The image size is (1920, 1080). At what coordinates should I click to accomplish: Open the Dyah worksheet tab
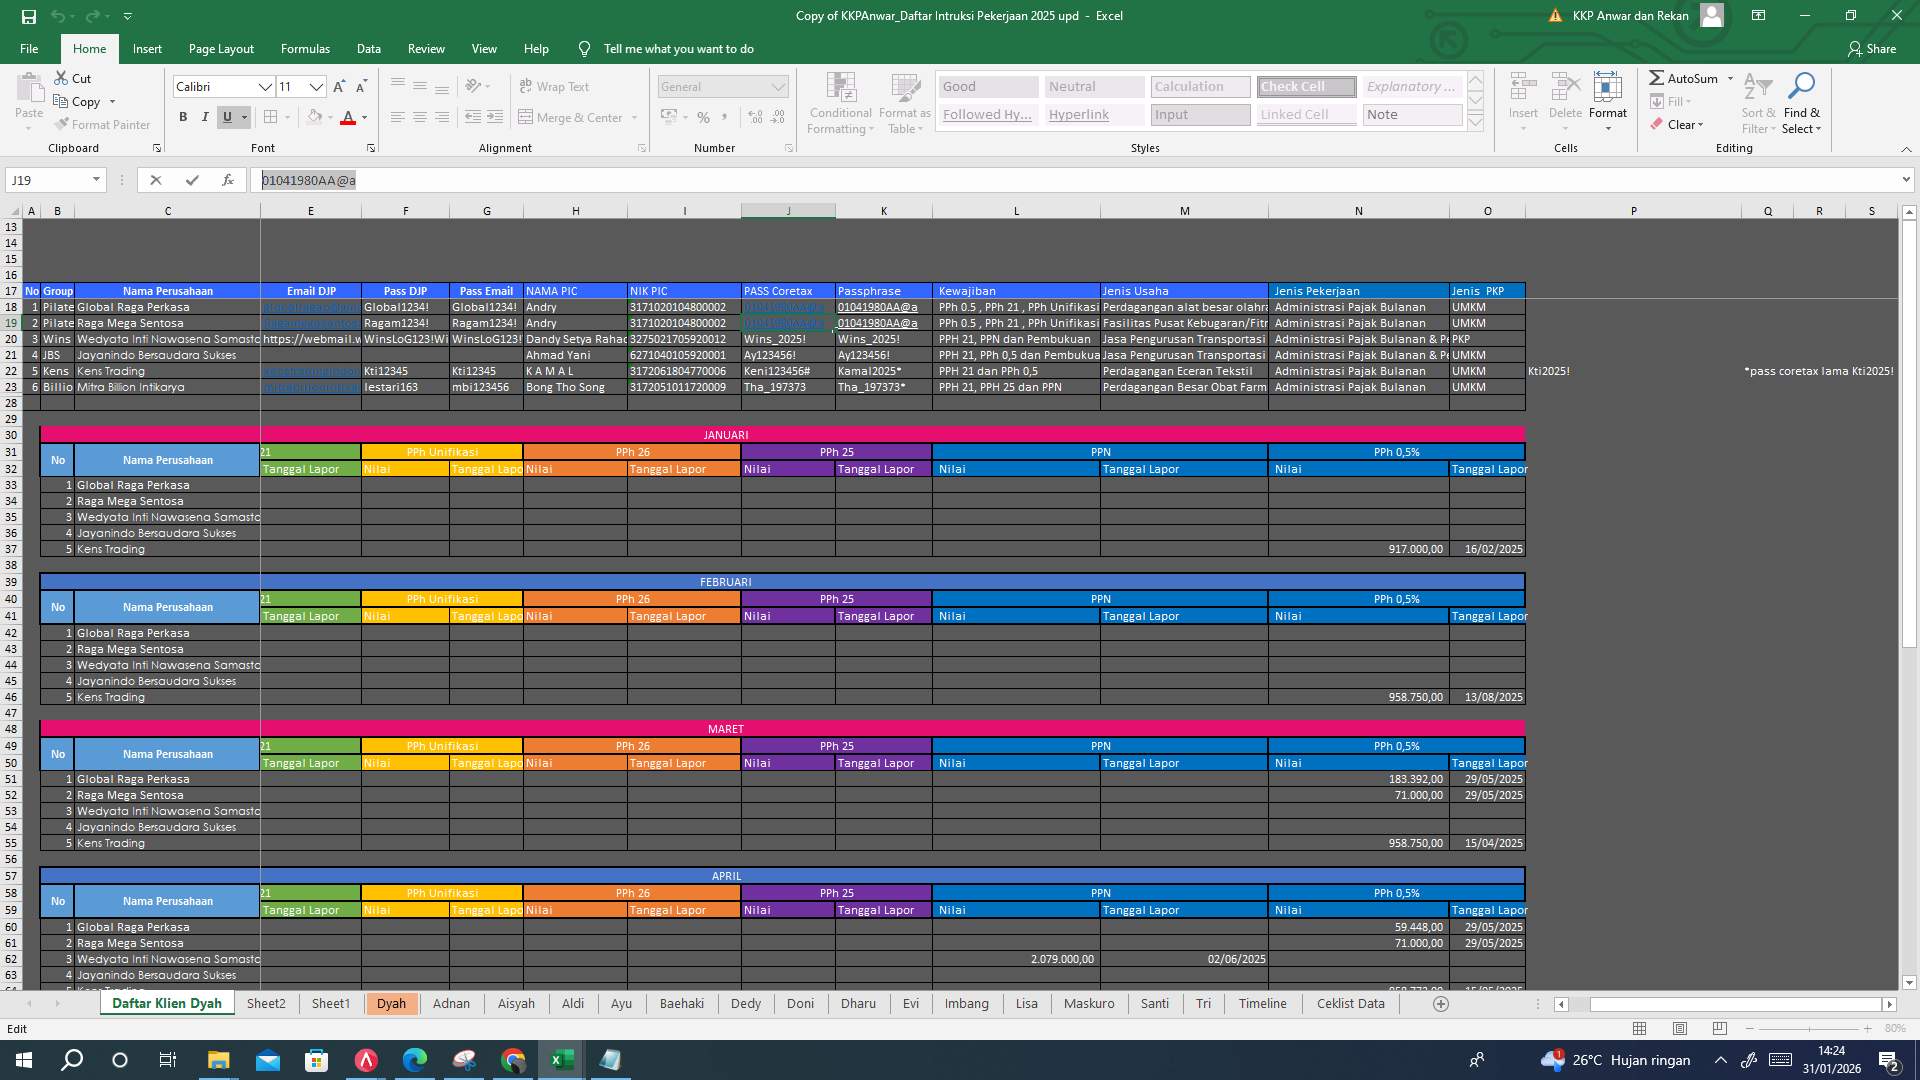392,1003
